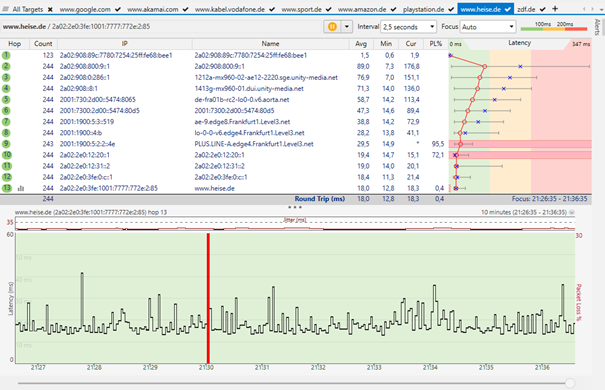This screenshot has width=605, height=390.
Task: Click the 72,1 packet loss value for hop 10
Action: point(438,155)
